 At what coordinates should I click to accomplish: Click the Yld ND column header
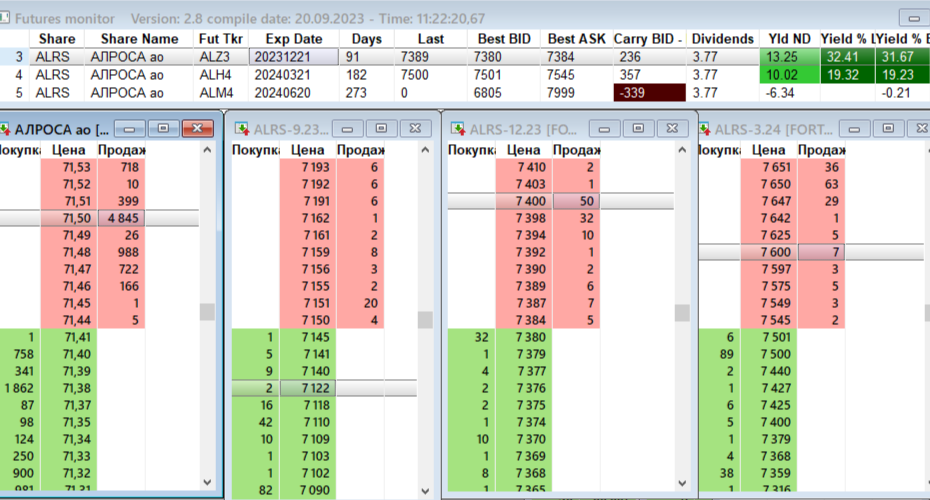click(x=789, y=39)
